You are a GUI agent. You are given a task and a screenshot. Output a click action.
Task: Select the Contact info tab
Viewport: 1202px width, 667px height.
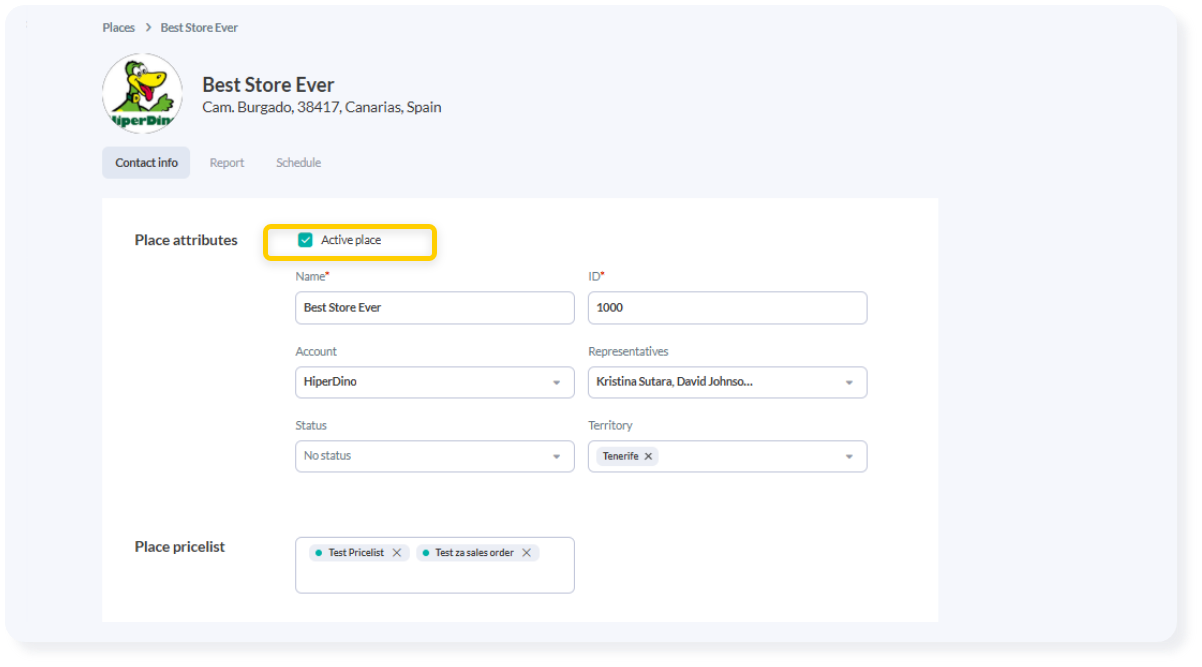[146, 163]
